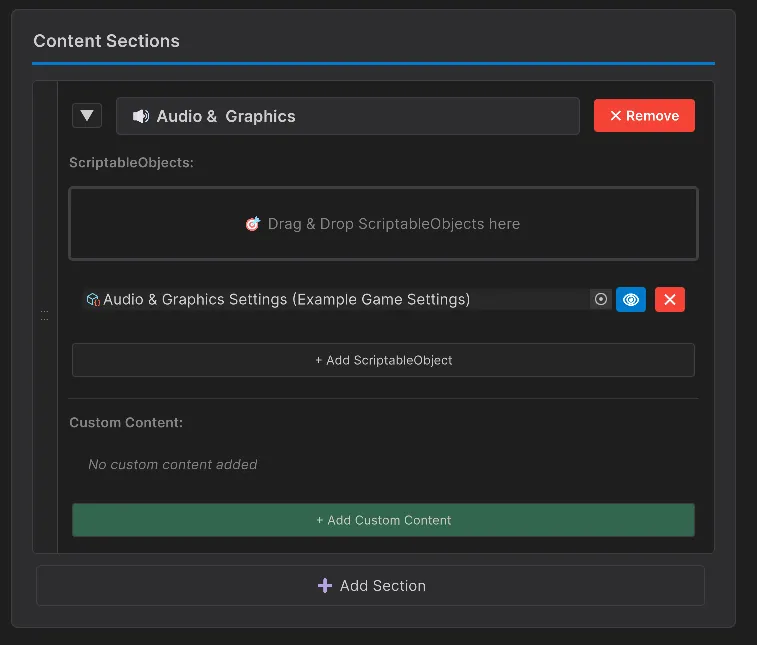
Task: Click the red Remove section button
Action: click(x=644, y=116)
